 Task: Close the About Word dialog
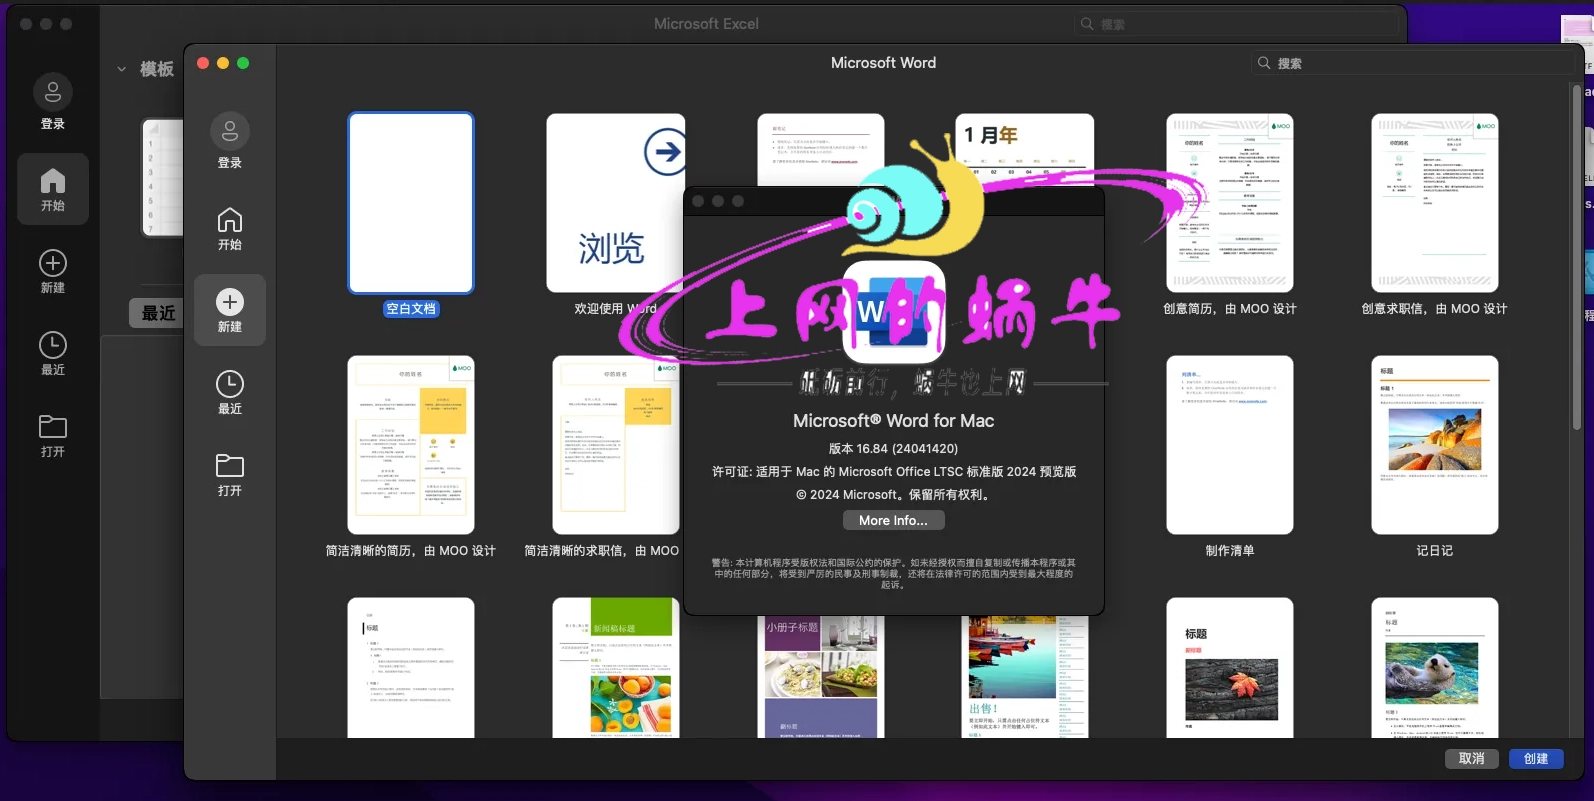[x=698, y=201]
